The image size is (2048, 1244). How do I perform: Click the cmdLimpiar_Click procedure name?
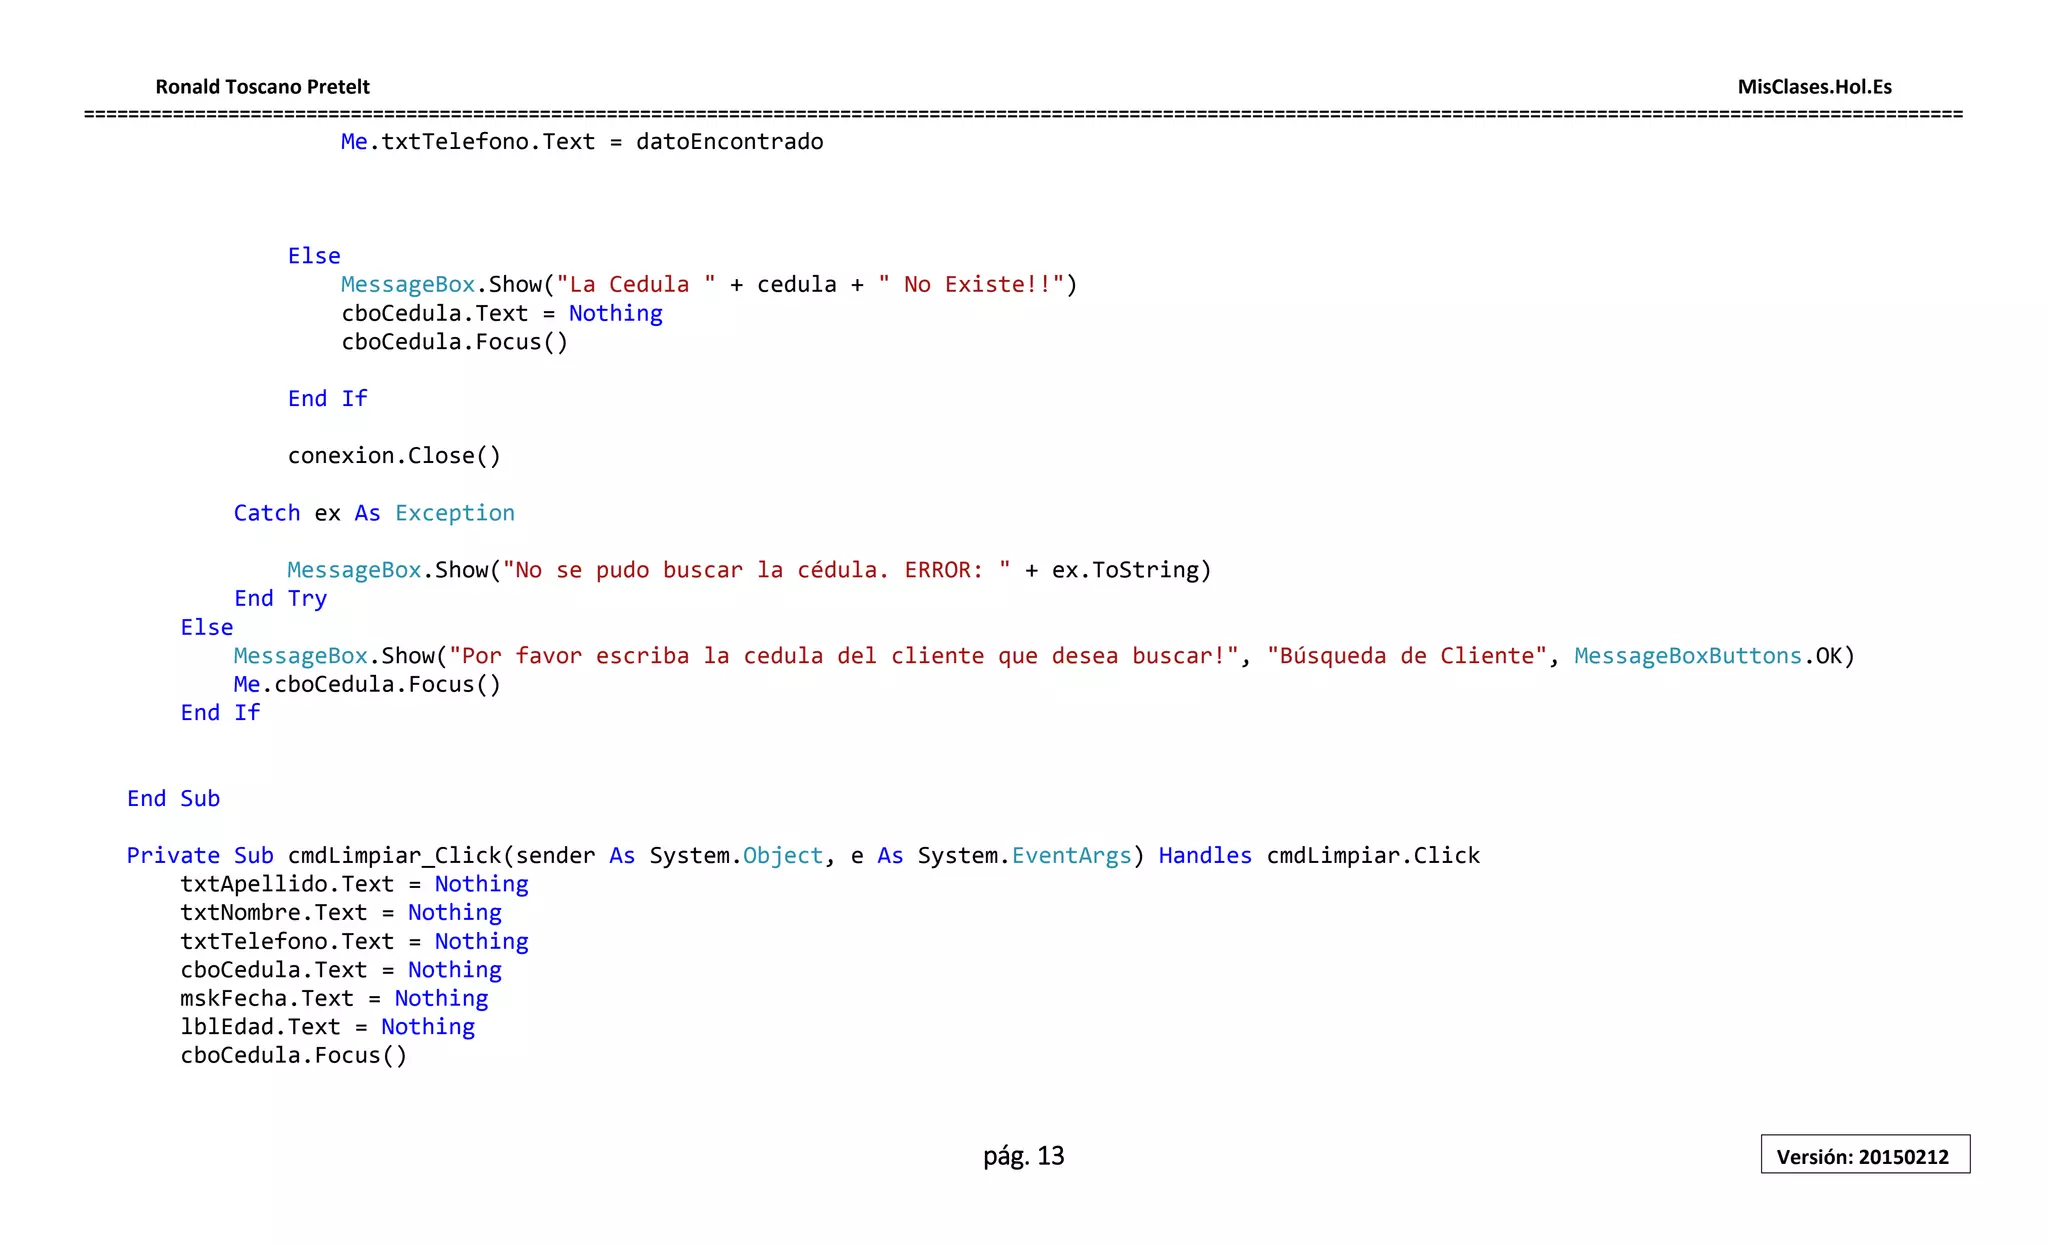point(394,856)
